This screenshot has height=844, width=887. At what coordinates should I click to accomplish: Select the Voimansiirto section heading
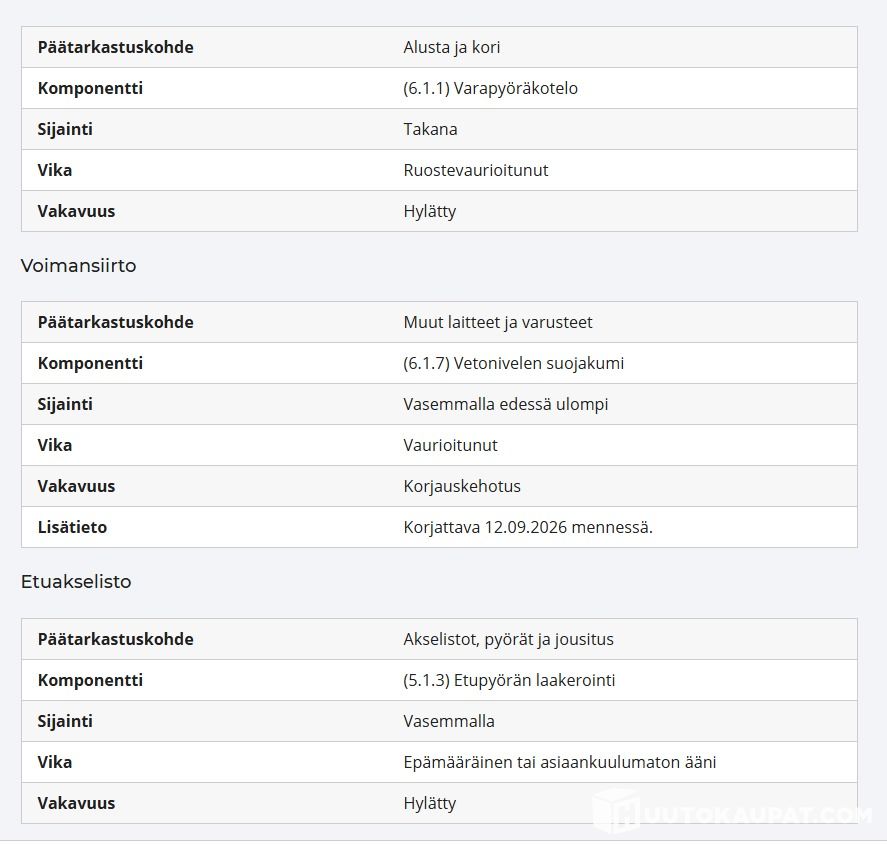tap(79, 265)
